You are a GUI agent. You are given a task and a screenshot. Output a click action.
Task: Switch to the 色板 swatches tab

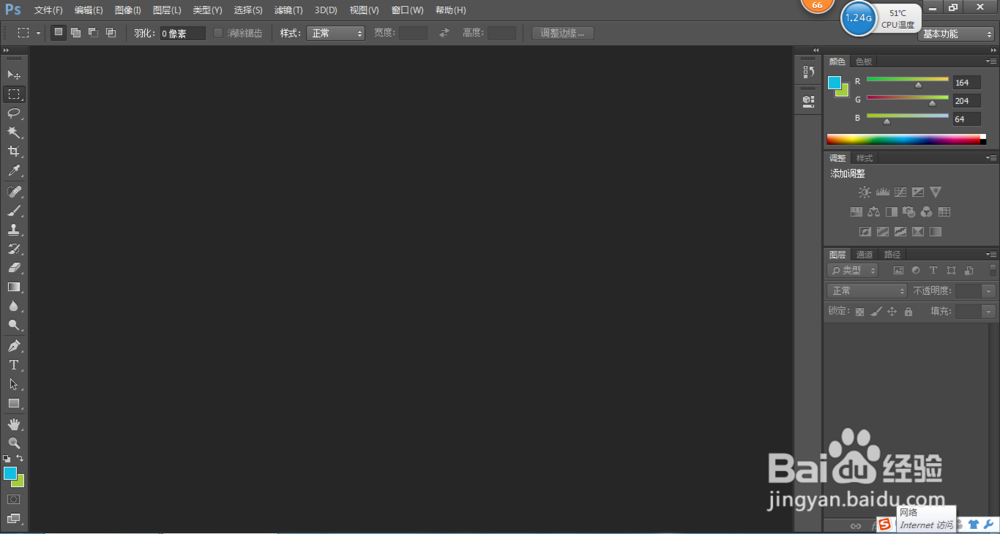pyautogui.click(x=864, y=61)
